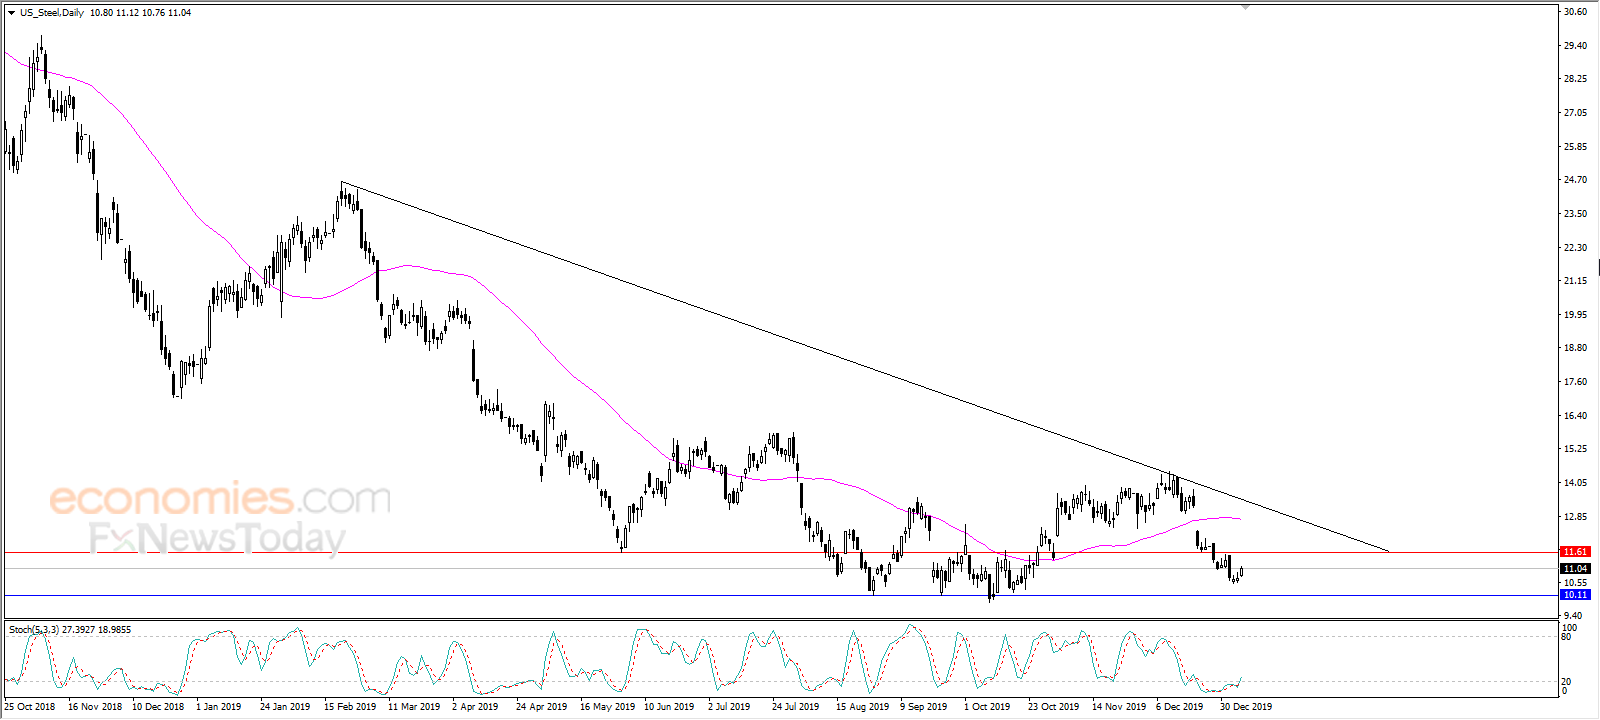1600x720 pixels.
Task: Click the 30.60 price axis label
Action: (x=1575, y=12)
